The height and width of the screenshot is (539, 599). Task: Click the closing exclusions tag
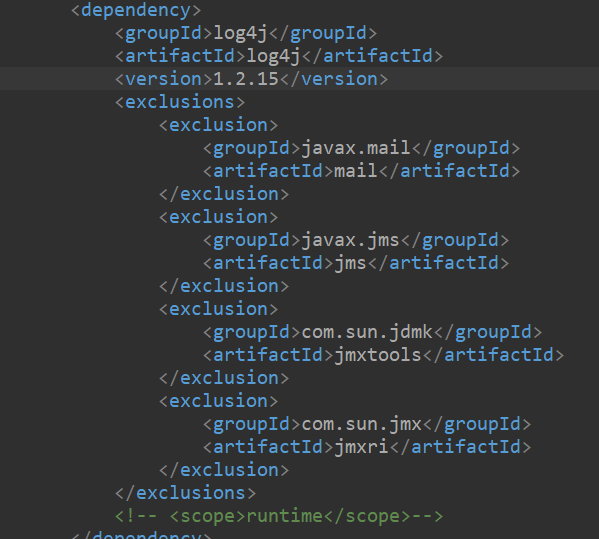pos(186,493)
